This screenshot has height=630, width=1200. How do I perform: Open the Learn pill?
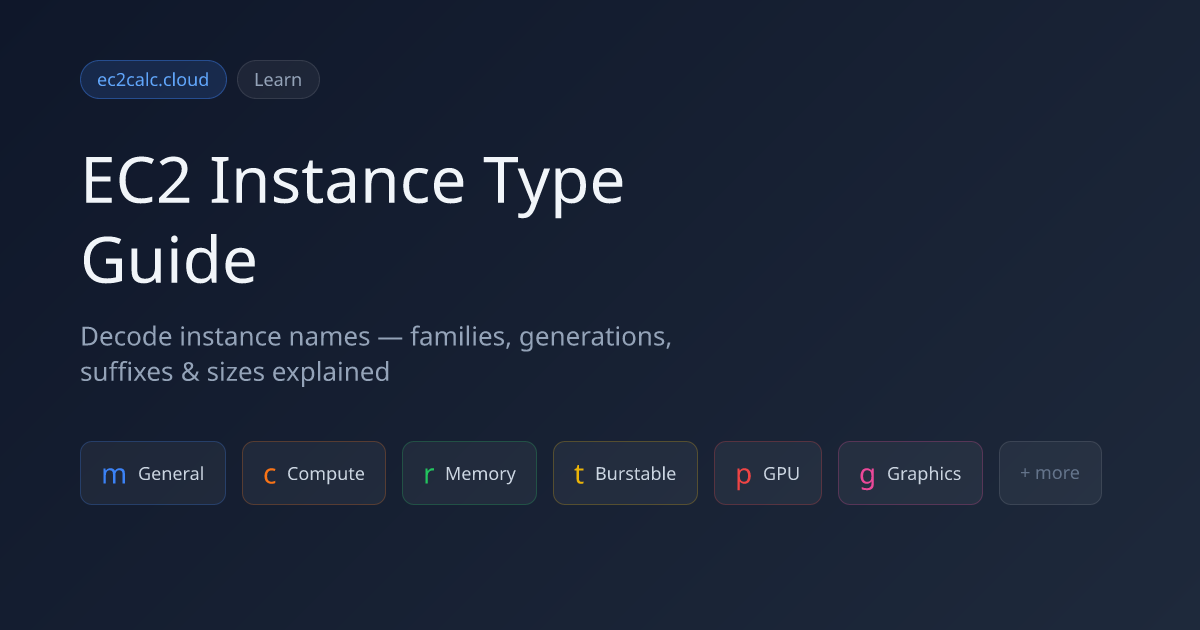(x=278, y=80)
